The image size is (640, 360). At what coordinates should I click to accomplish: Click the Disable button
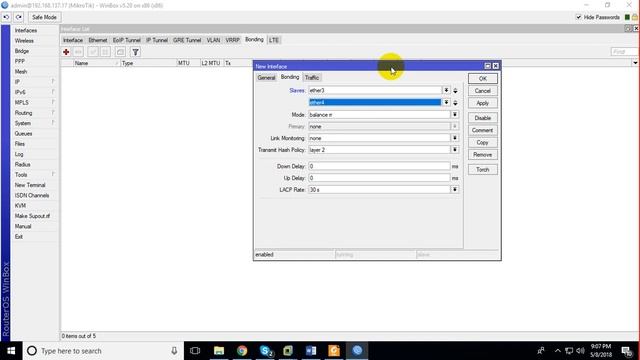pyautogui.click(x=482, y=118)
